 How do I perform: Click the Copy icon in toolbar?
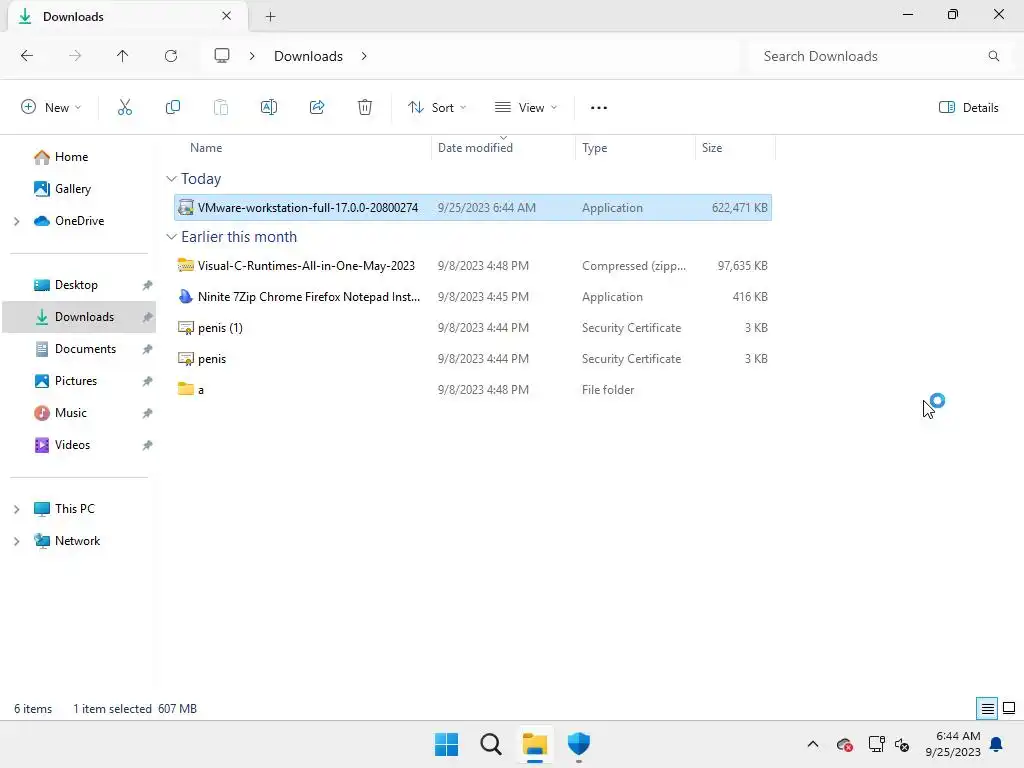(172, 108)
